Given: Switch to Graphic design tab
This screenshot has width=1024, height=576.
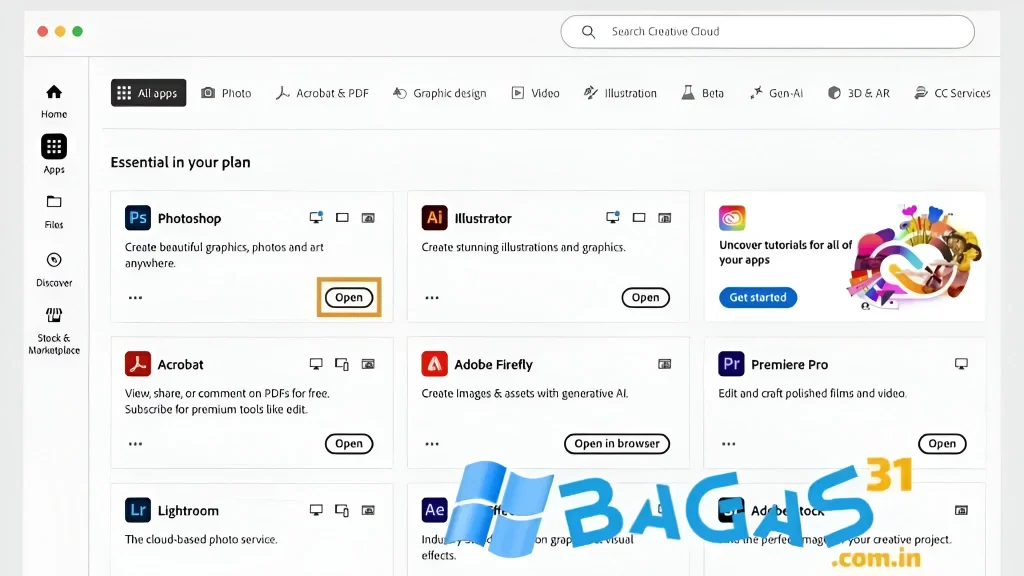Looking at the screenshot, I should tap(440, 93).
